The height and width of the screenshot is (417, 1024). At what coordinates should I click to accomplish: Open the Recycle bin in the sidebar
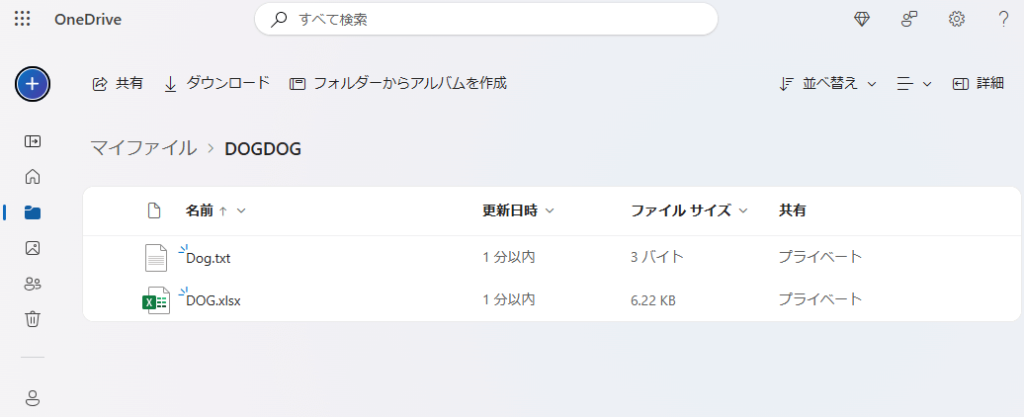pyautogui.click(x=32, y=319)
